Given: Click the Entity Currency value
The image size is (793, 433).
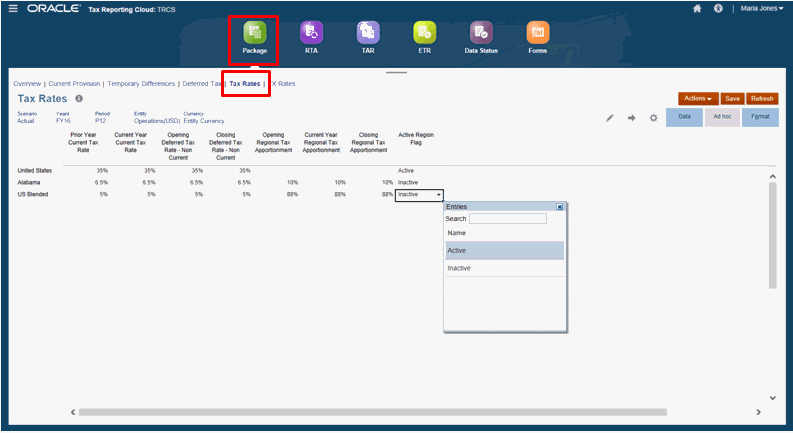Looking at the screenshot, I should pyautogui.click(x=204, y=121).
